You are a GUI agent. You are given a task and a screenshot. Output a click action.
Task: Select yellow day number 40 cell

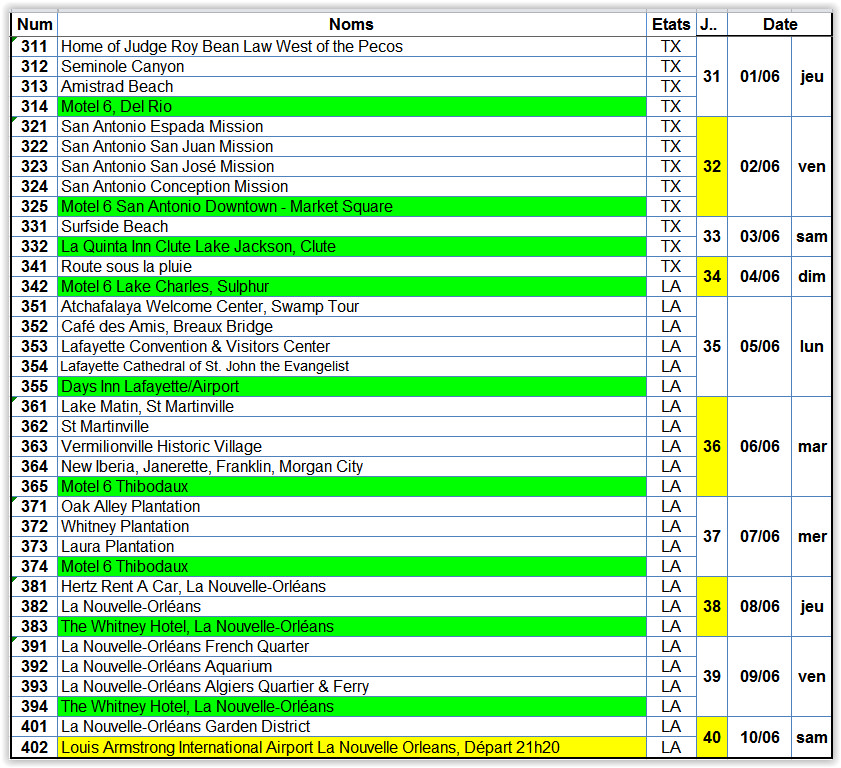point(712,737)
